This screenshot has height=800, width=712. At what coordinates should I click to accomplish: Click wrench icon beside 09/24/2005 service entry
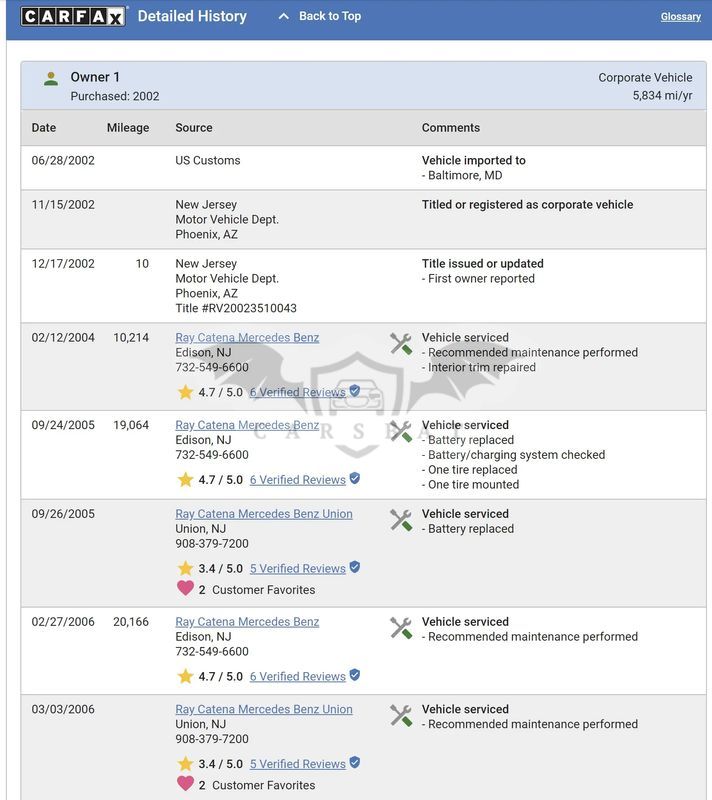[x=401, y=432]
